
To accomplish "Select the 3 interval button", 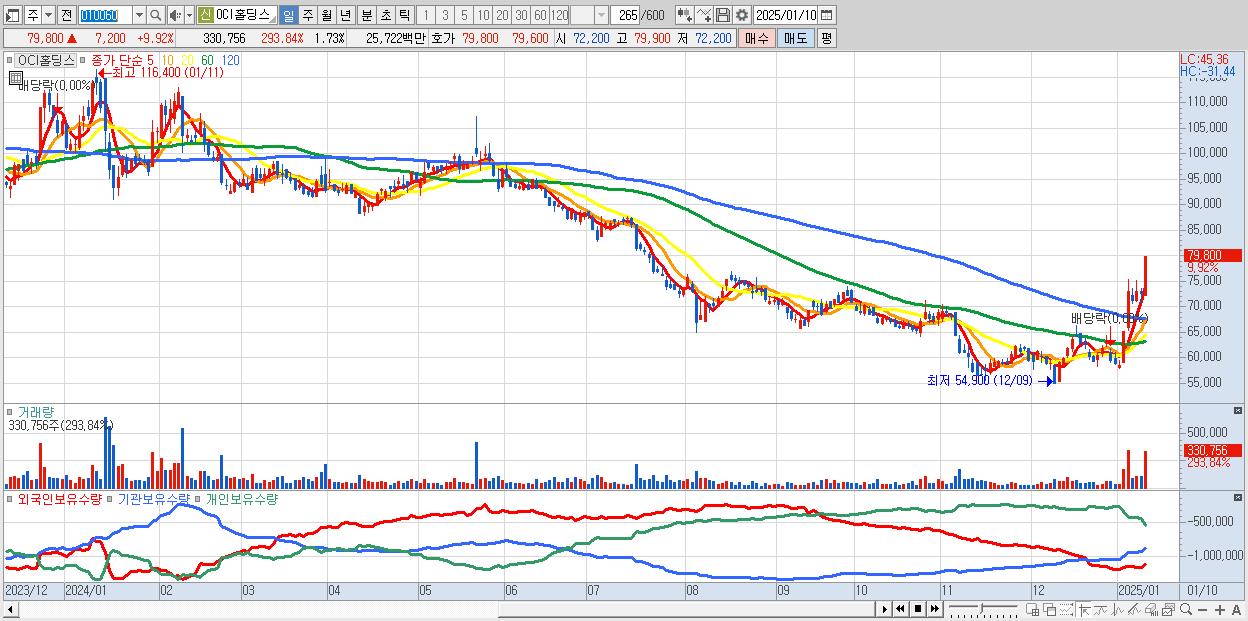I will click(445, 15).
